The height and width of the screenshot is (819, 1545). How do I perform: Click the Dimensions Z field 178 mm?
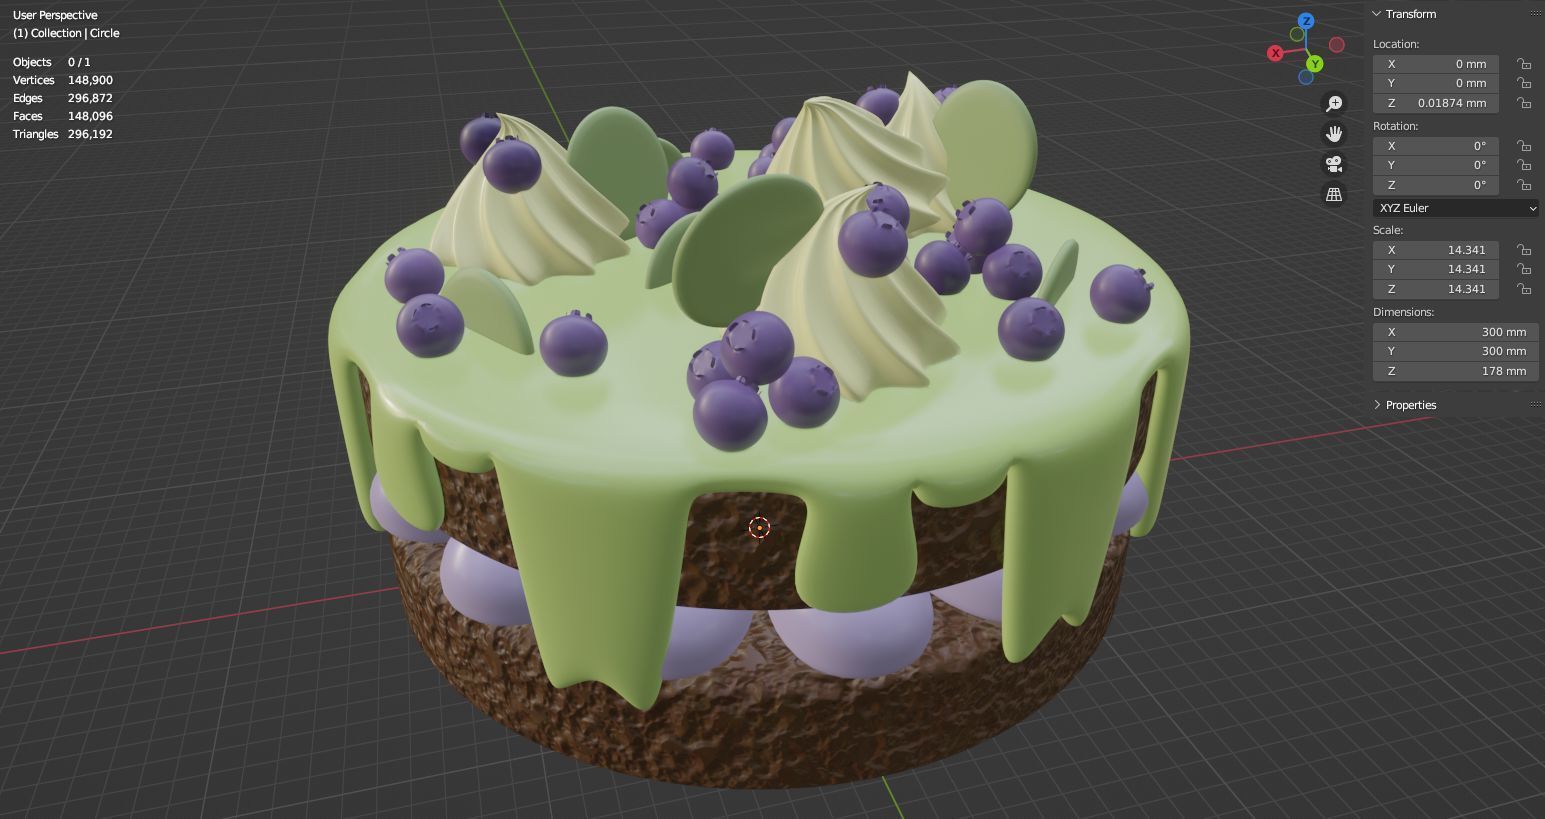pos(1456,371)
